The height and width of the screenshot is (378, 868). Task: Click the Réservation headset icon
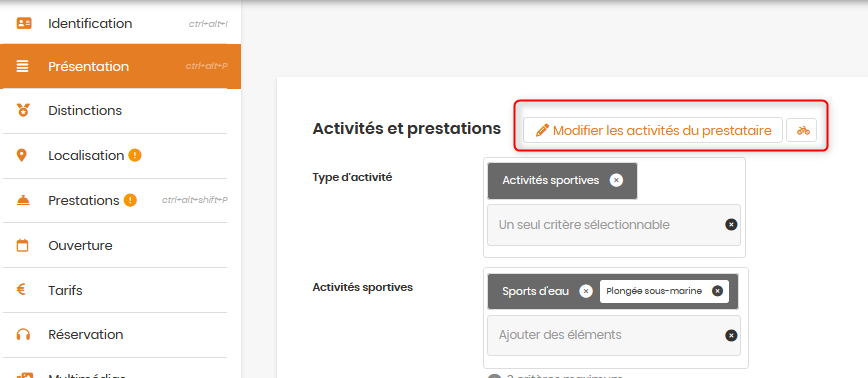pos(23,335)
